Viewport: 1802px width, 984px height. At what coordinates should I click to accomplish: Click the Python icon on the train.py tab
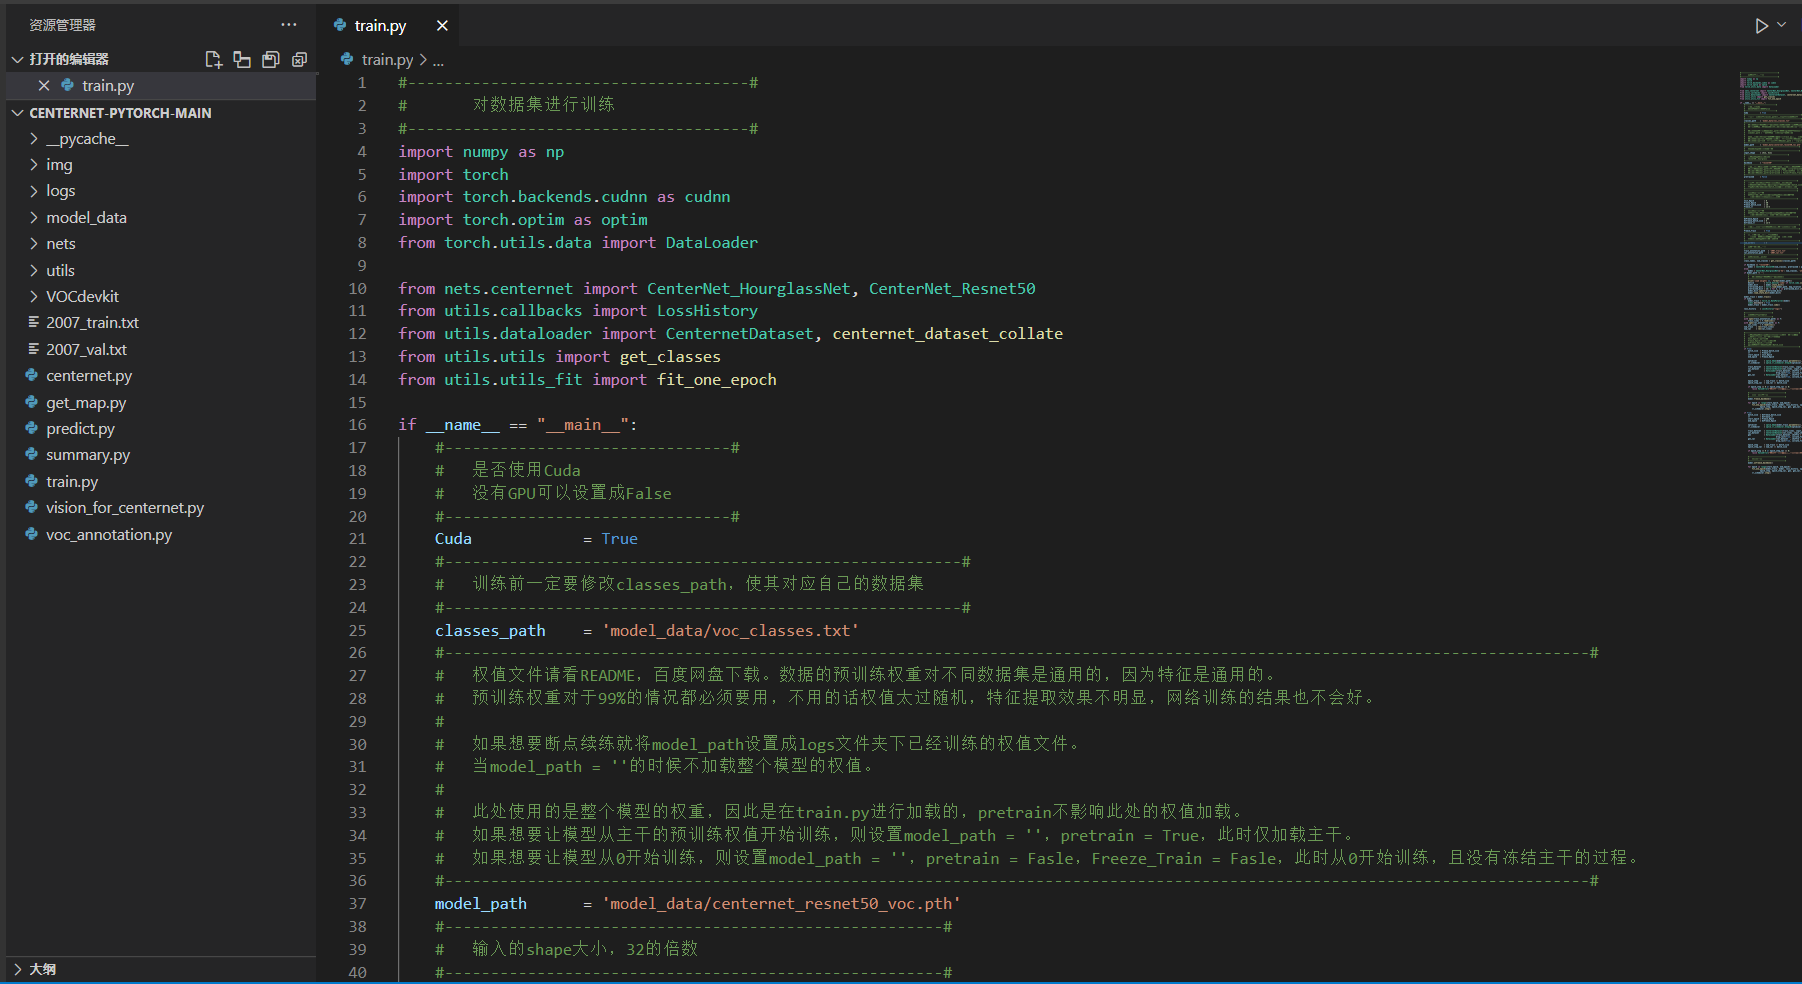coord(340,25)
